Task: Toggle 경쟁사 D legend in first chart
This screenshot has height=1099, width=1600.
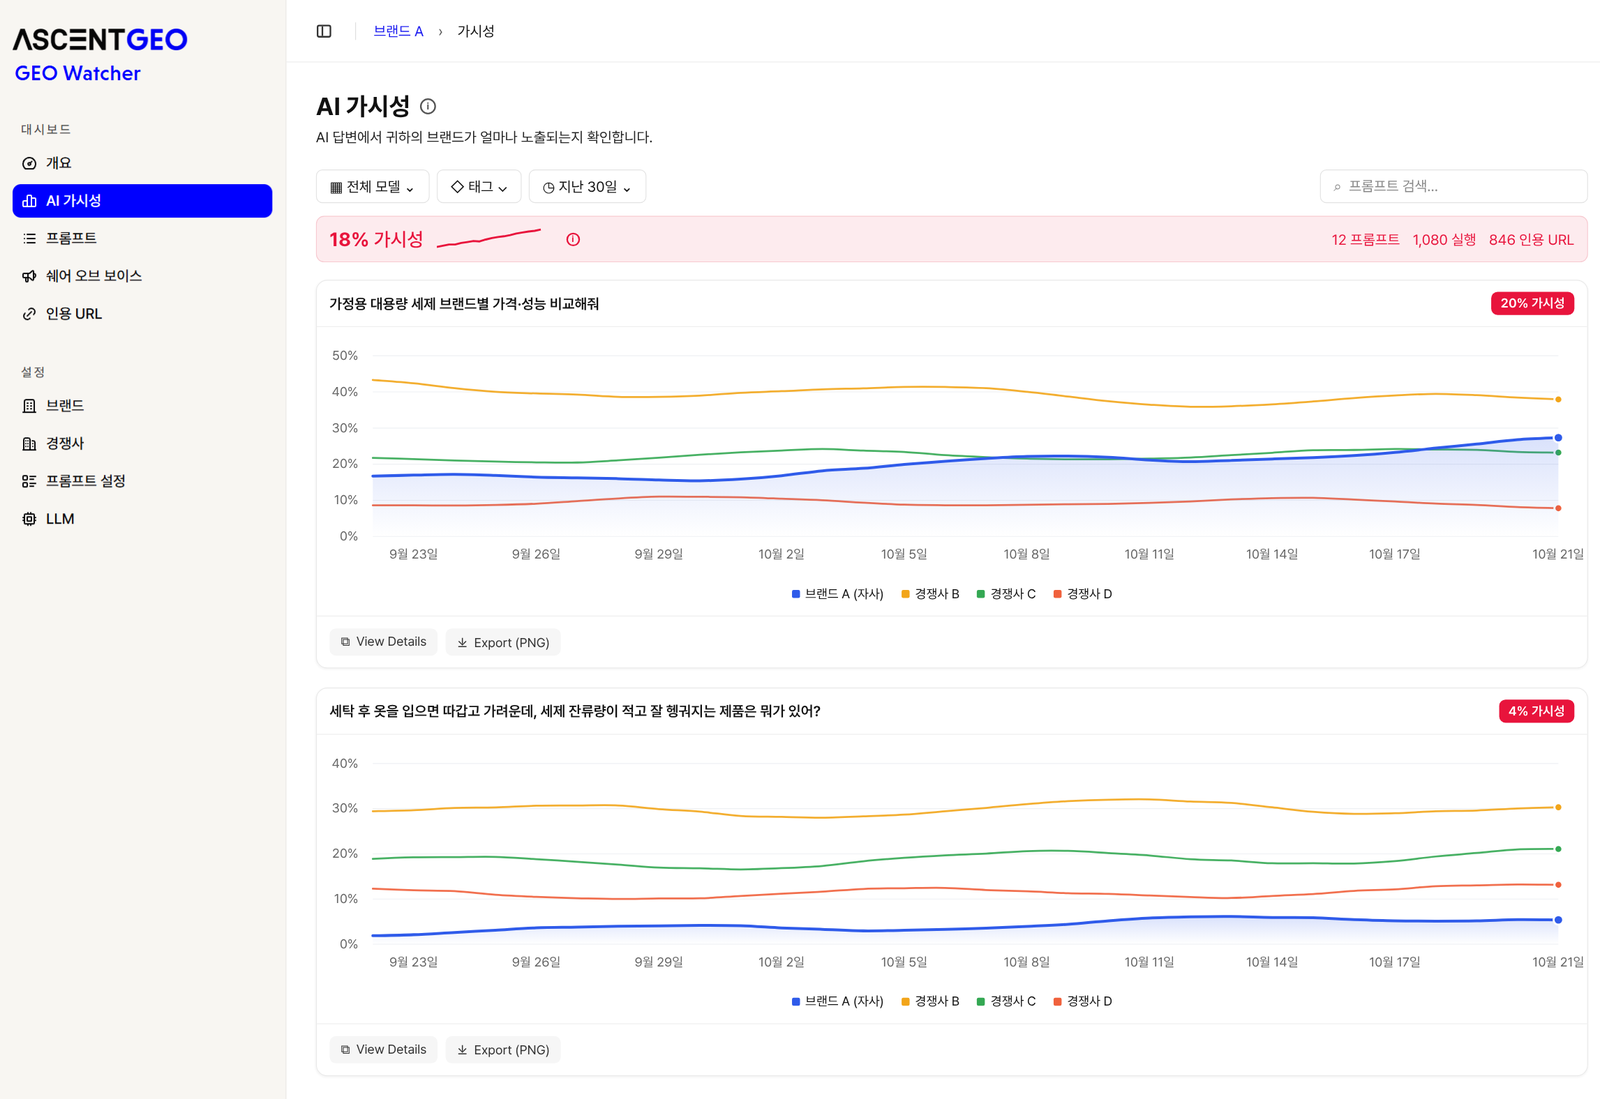Action: [x=1083, y=594]
